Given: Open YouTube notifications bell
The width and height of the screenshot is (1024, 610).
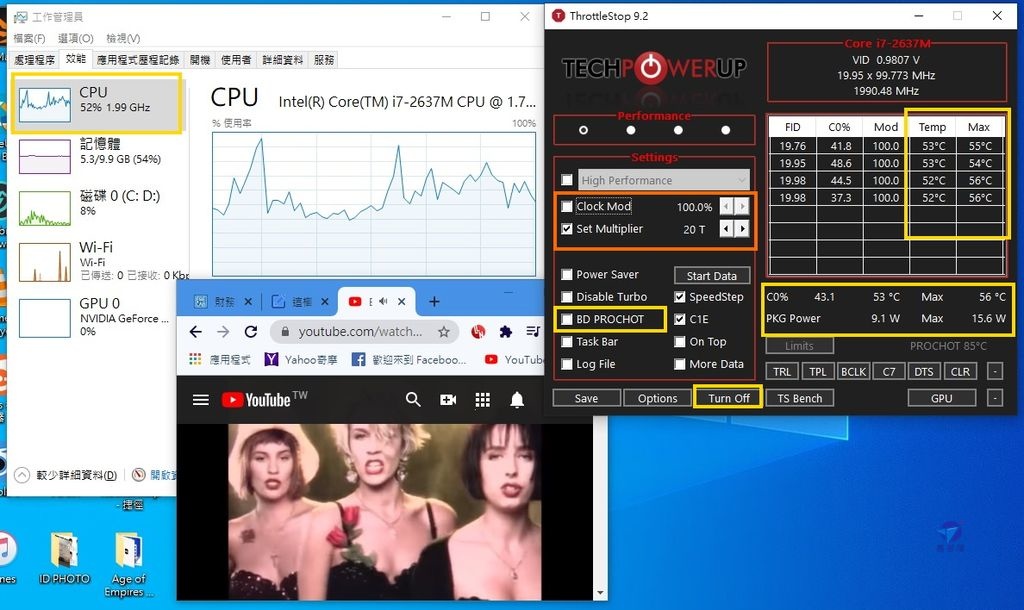Looking at the screenshot, I should point(518,399).
